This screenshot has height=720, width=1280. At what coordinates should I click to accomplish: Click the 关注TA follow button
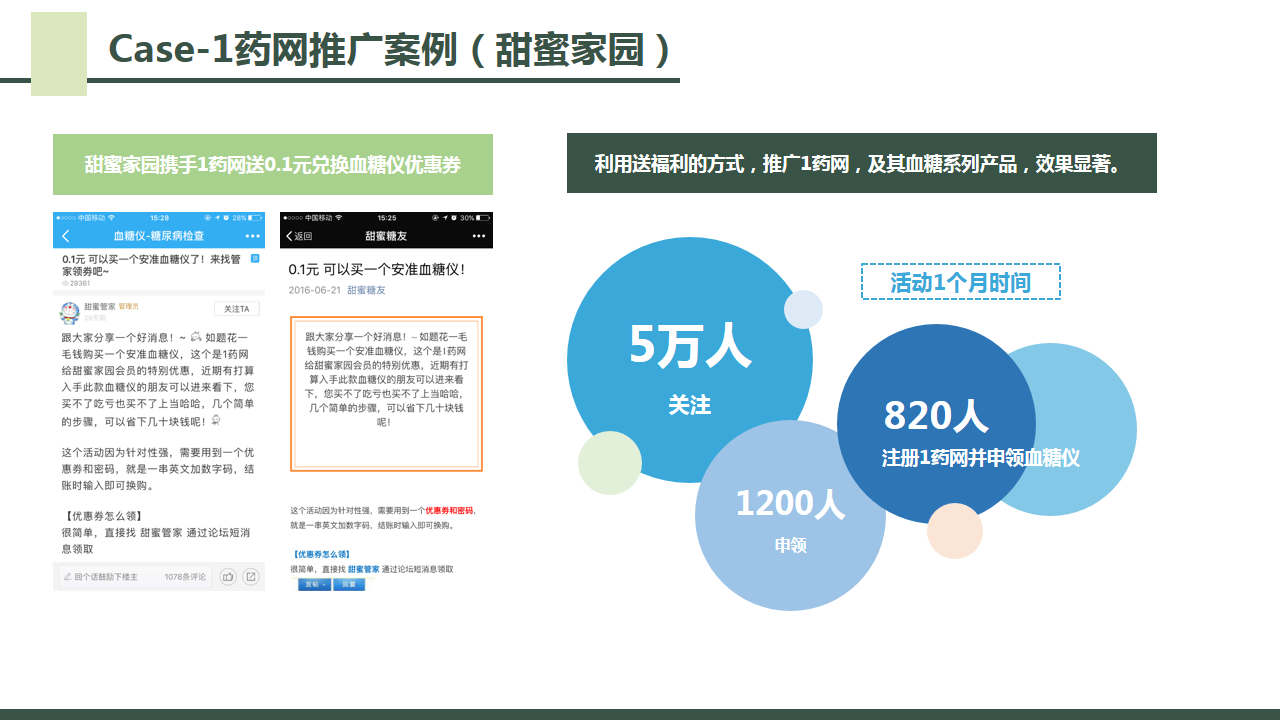236,308
